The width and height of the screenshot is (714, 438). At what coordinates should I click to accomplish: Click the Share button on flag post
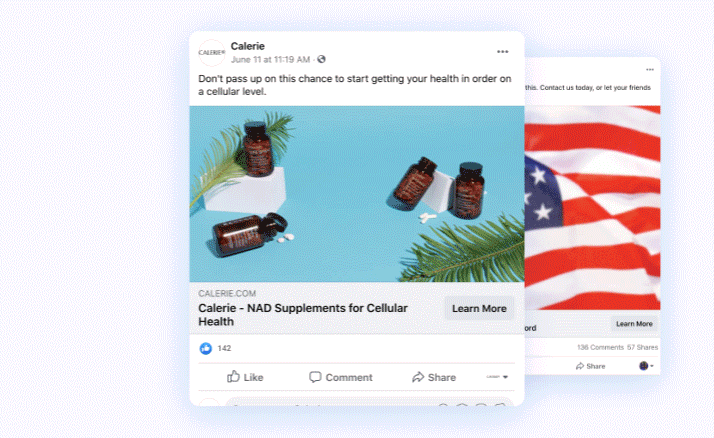591,366
